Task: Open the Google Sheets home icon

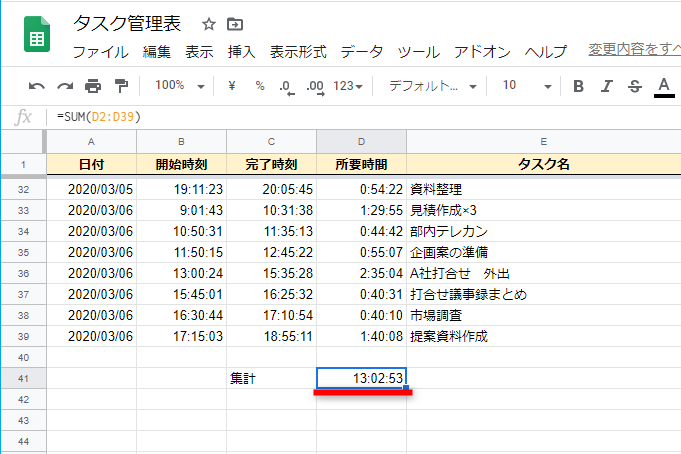Action: pyautogui.click(x=37, y=34)
